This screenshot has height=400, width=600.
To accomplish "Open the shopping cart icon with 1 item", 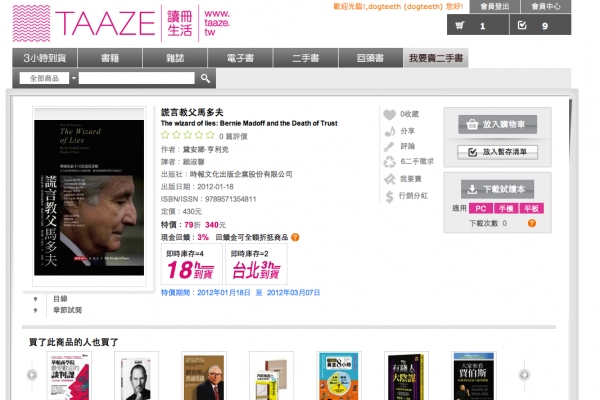I will point(460,25).
